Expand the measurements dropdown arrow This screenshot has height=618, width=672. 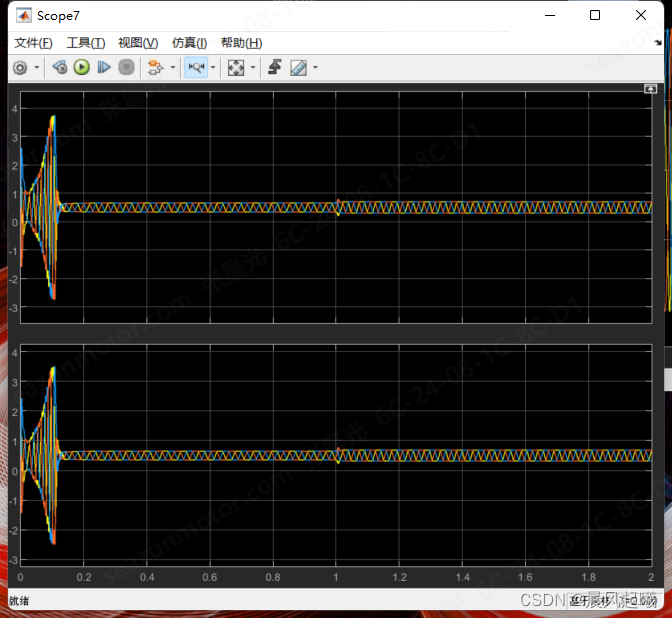point(315,68)
